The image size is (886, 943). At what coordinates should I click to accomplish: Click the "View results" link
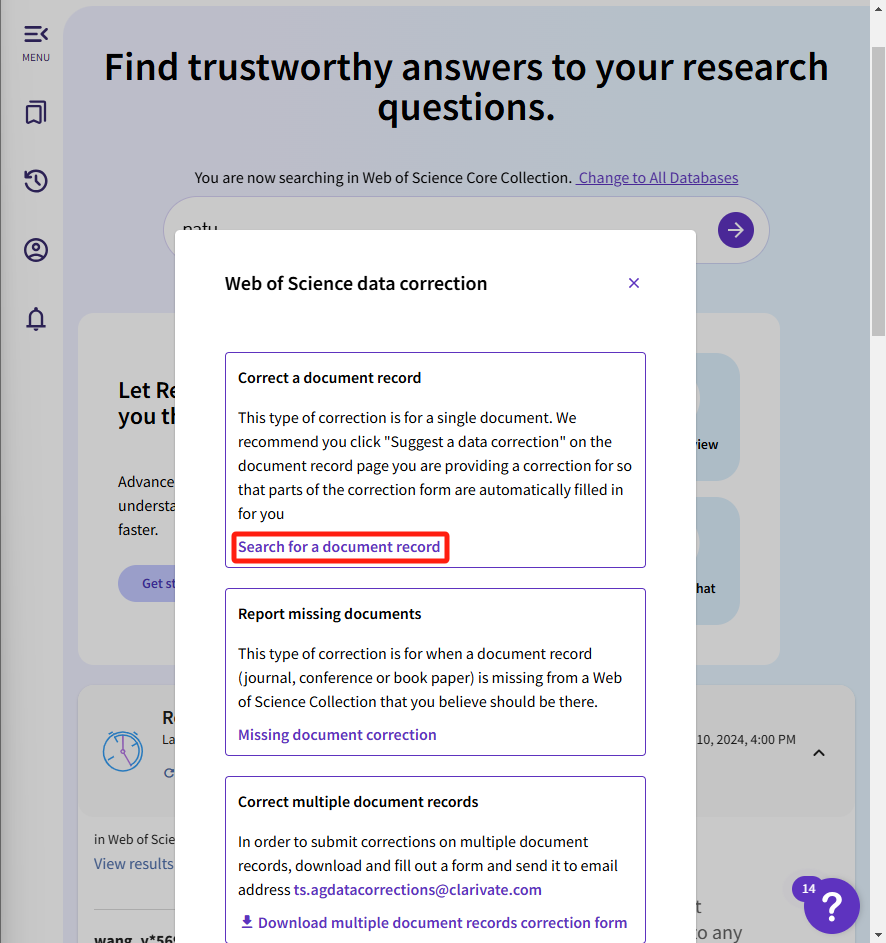pos(134,864)
